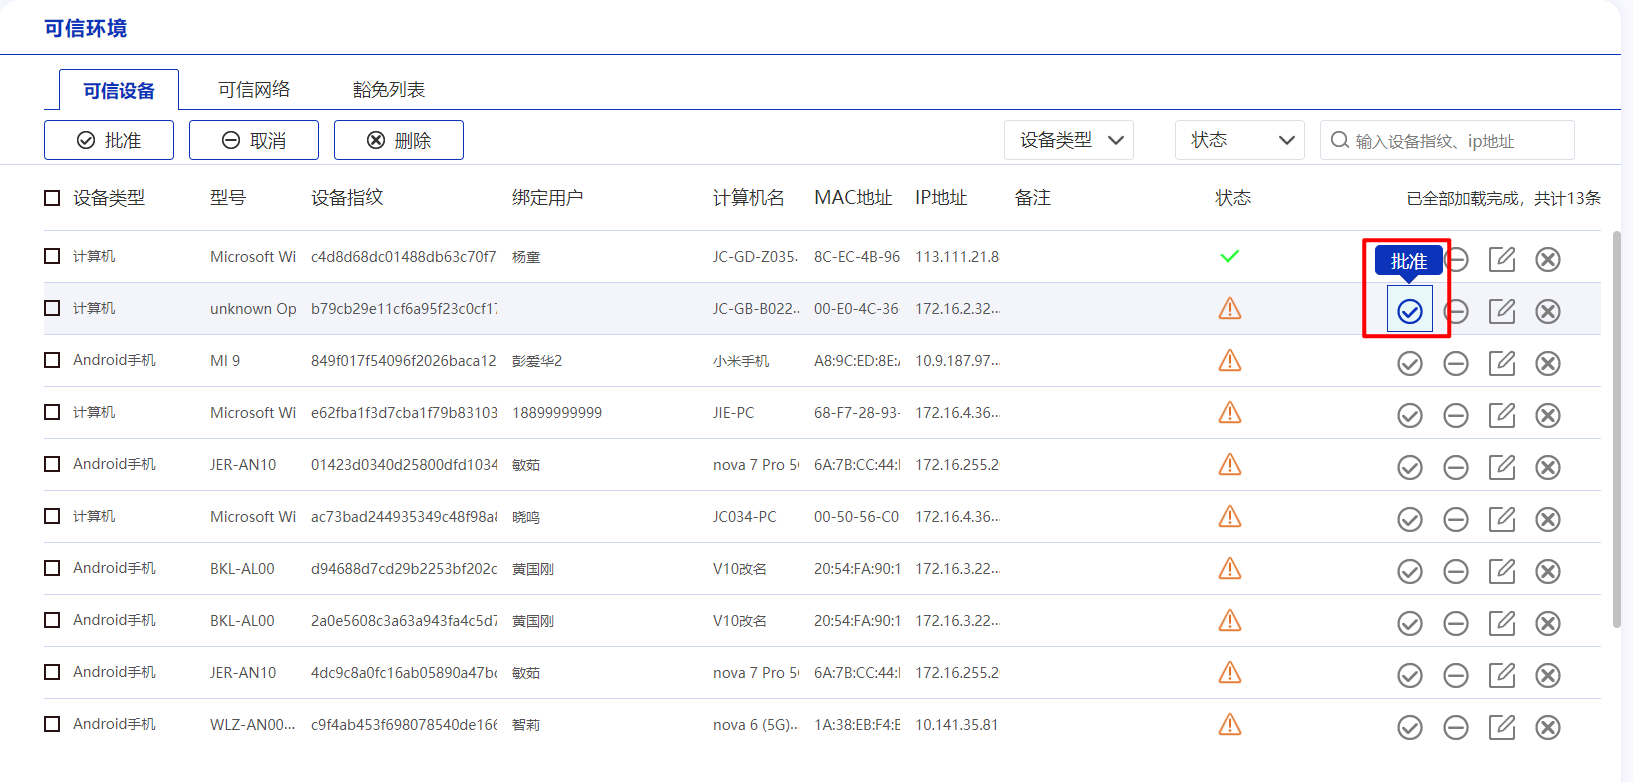Click computer name 小米手机

point(741,361)
